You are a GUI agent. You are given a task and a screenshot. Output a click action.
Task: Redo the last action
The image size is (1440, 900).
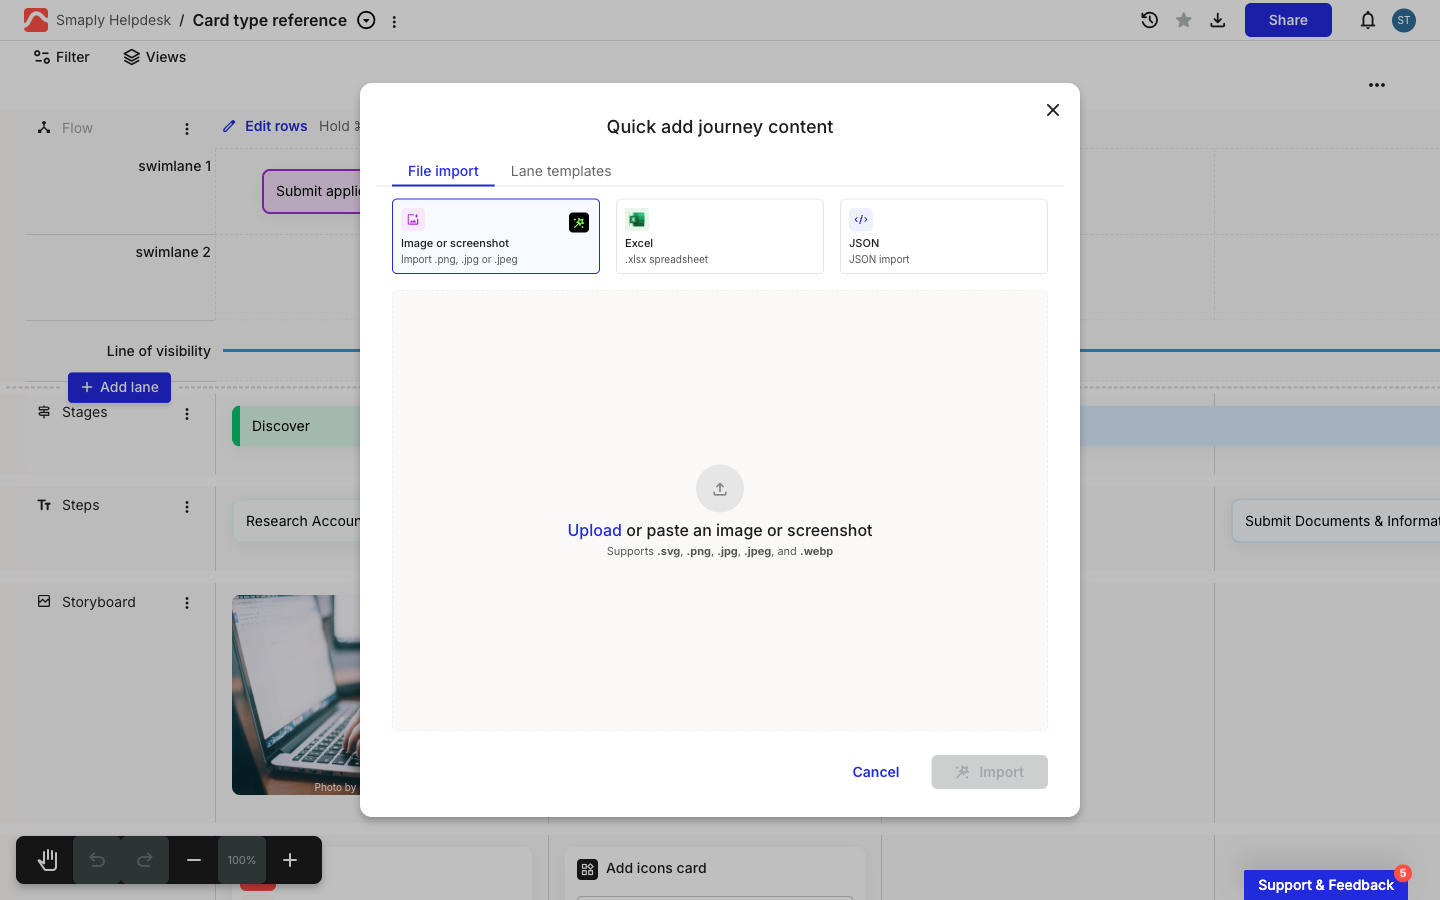145,860
